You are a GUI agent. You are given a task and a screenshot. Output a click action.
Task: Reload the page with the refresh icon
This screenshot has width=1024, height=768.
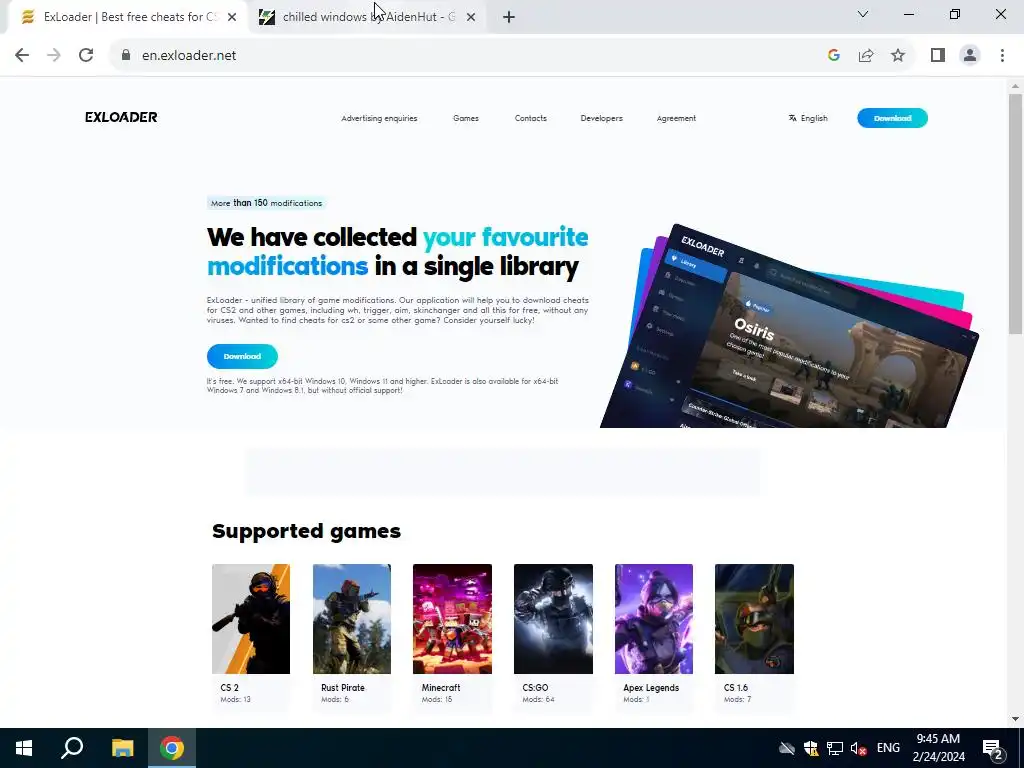click(x=86, y=56)
